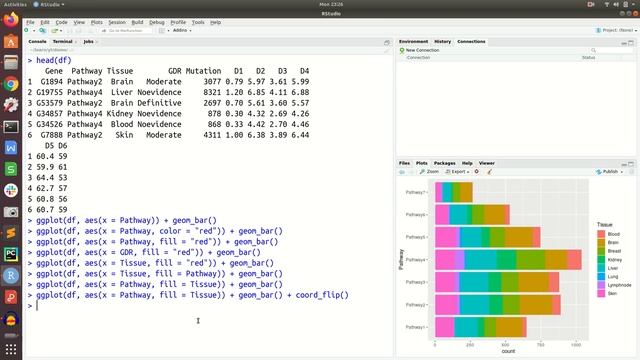Open the recent files dropdown arrow
Screen dimensions: 640x360
tap(61, 31)
